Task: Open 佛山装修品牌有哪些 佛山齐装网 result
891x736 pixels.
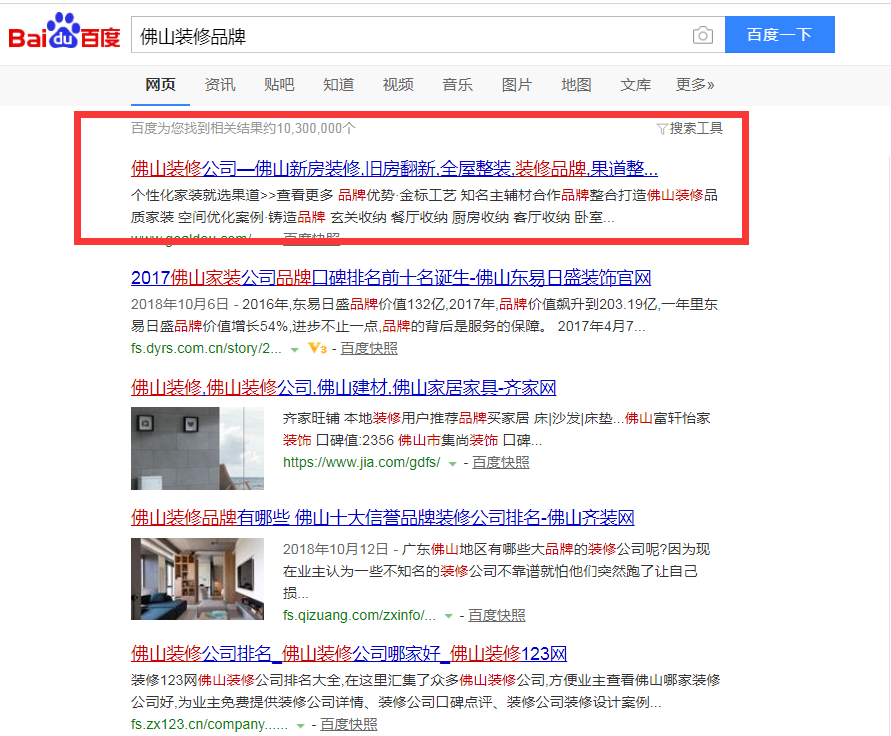Action: tap(382, 517)
